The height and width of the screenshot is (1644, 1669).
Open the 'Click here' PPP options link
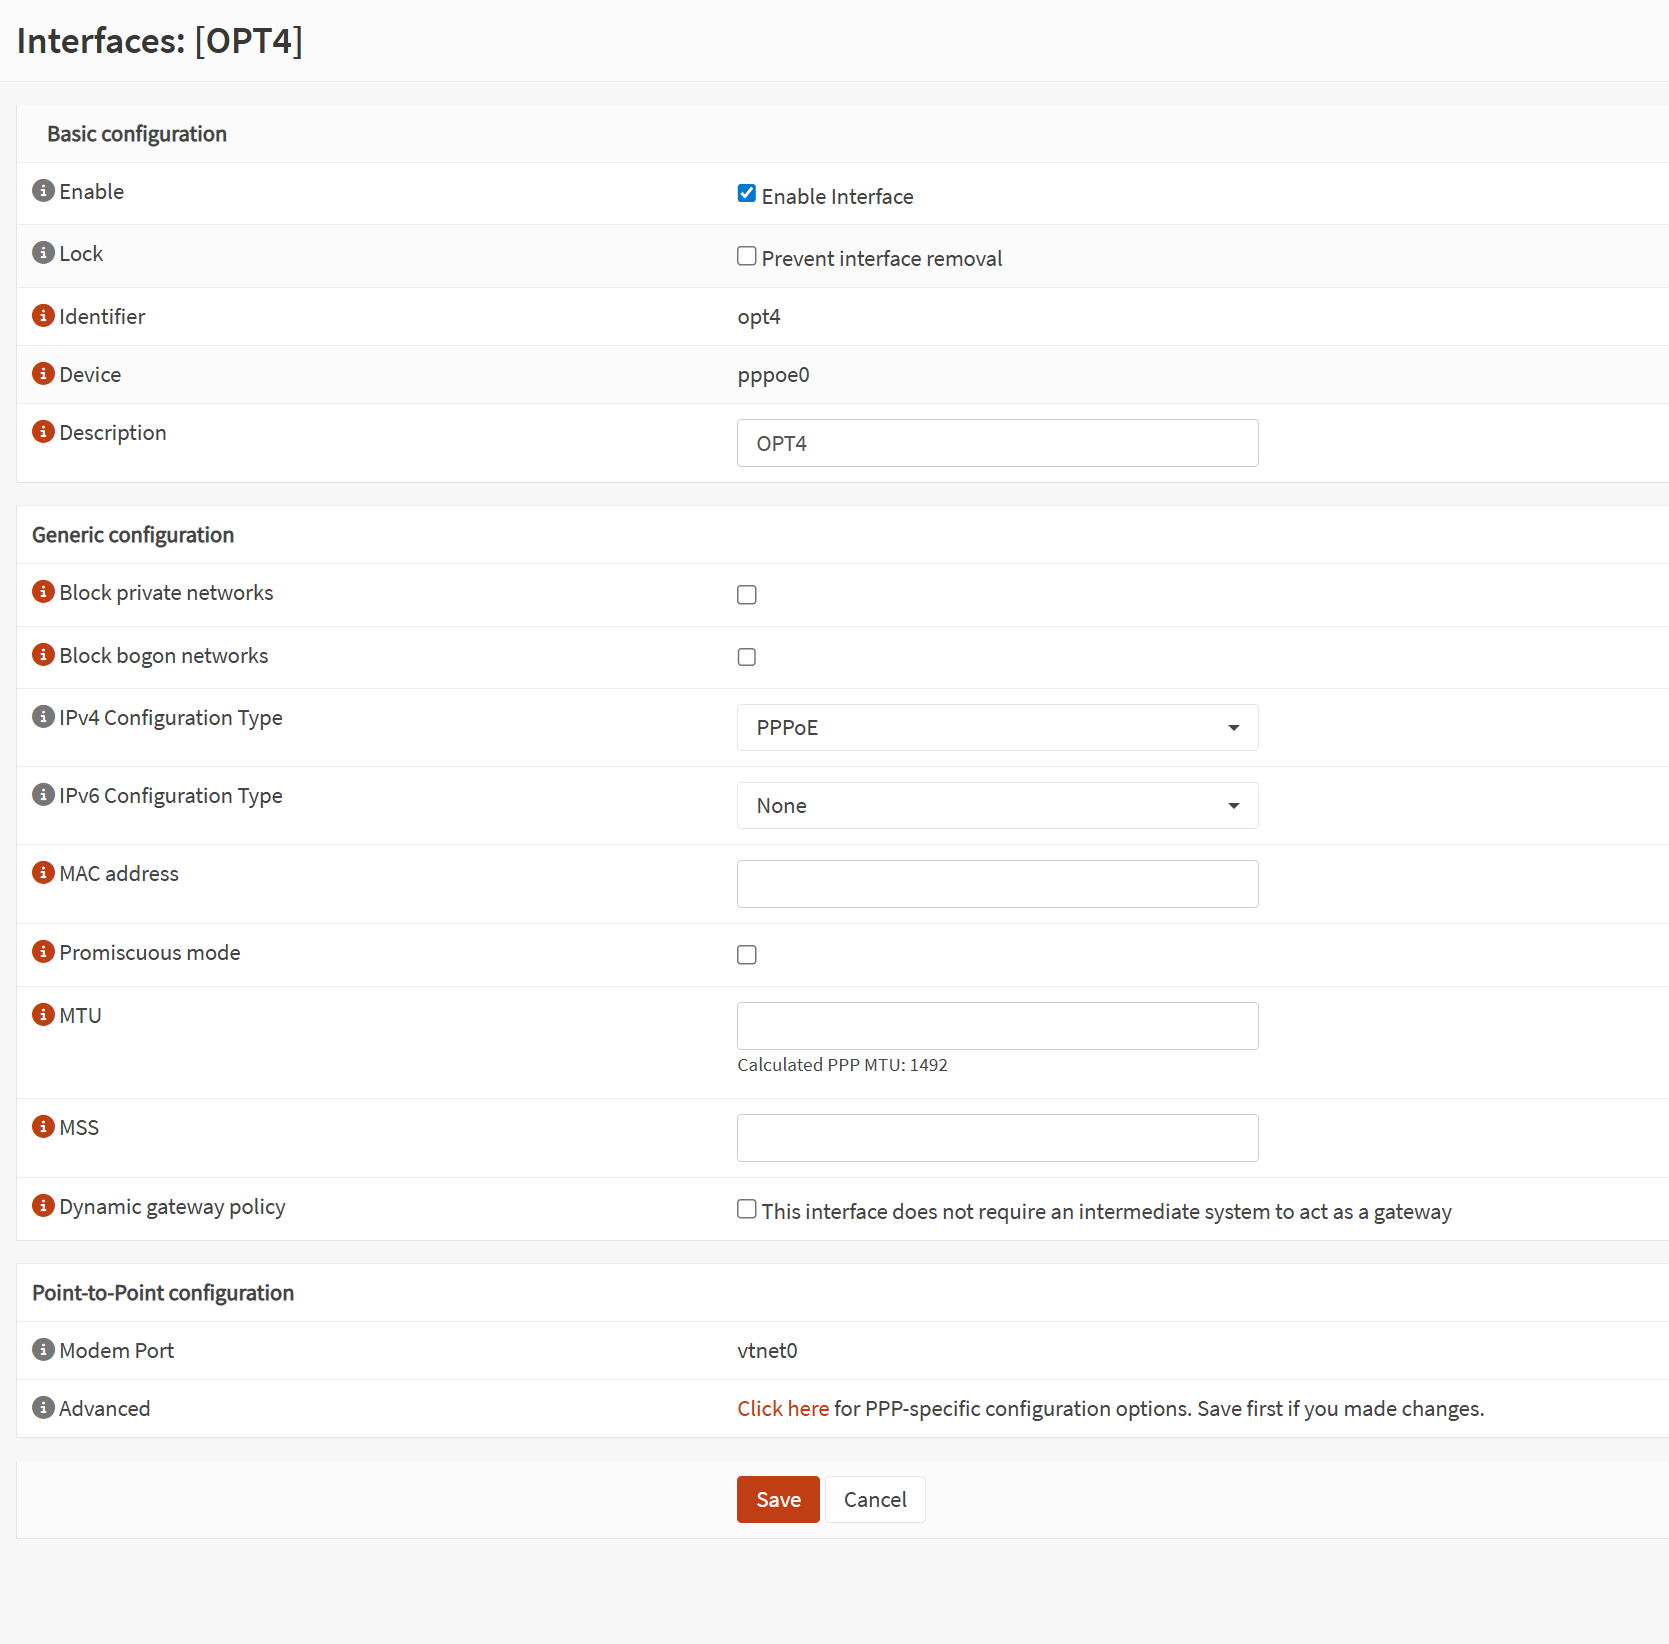coord(783,1409)
